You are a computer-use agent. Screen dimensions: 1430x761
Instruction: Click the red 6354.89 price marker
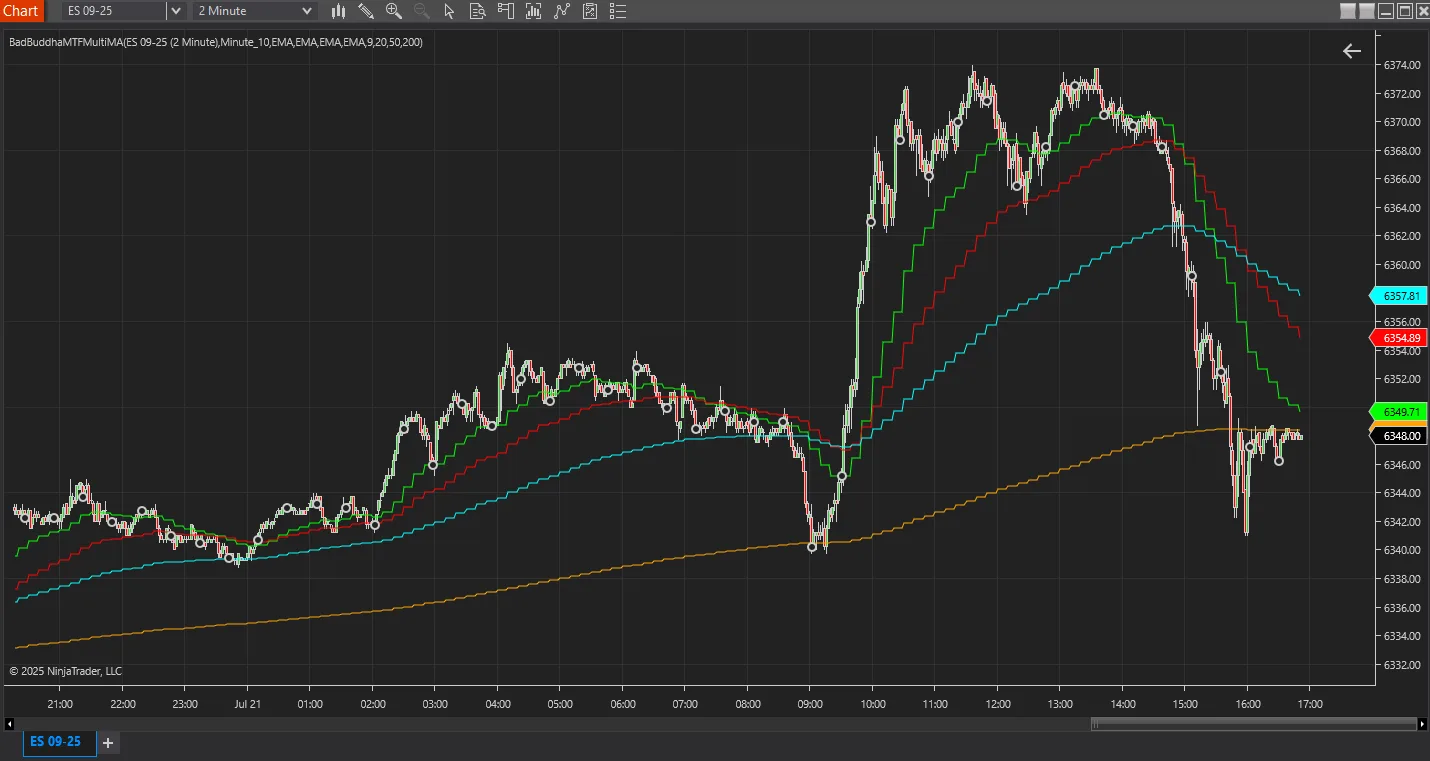point(1398,338)
